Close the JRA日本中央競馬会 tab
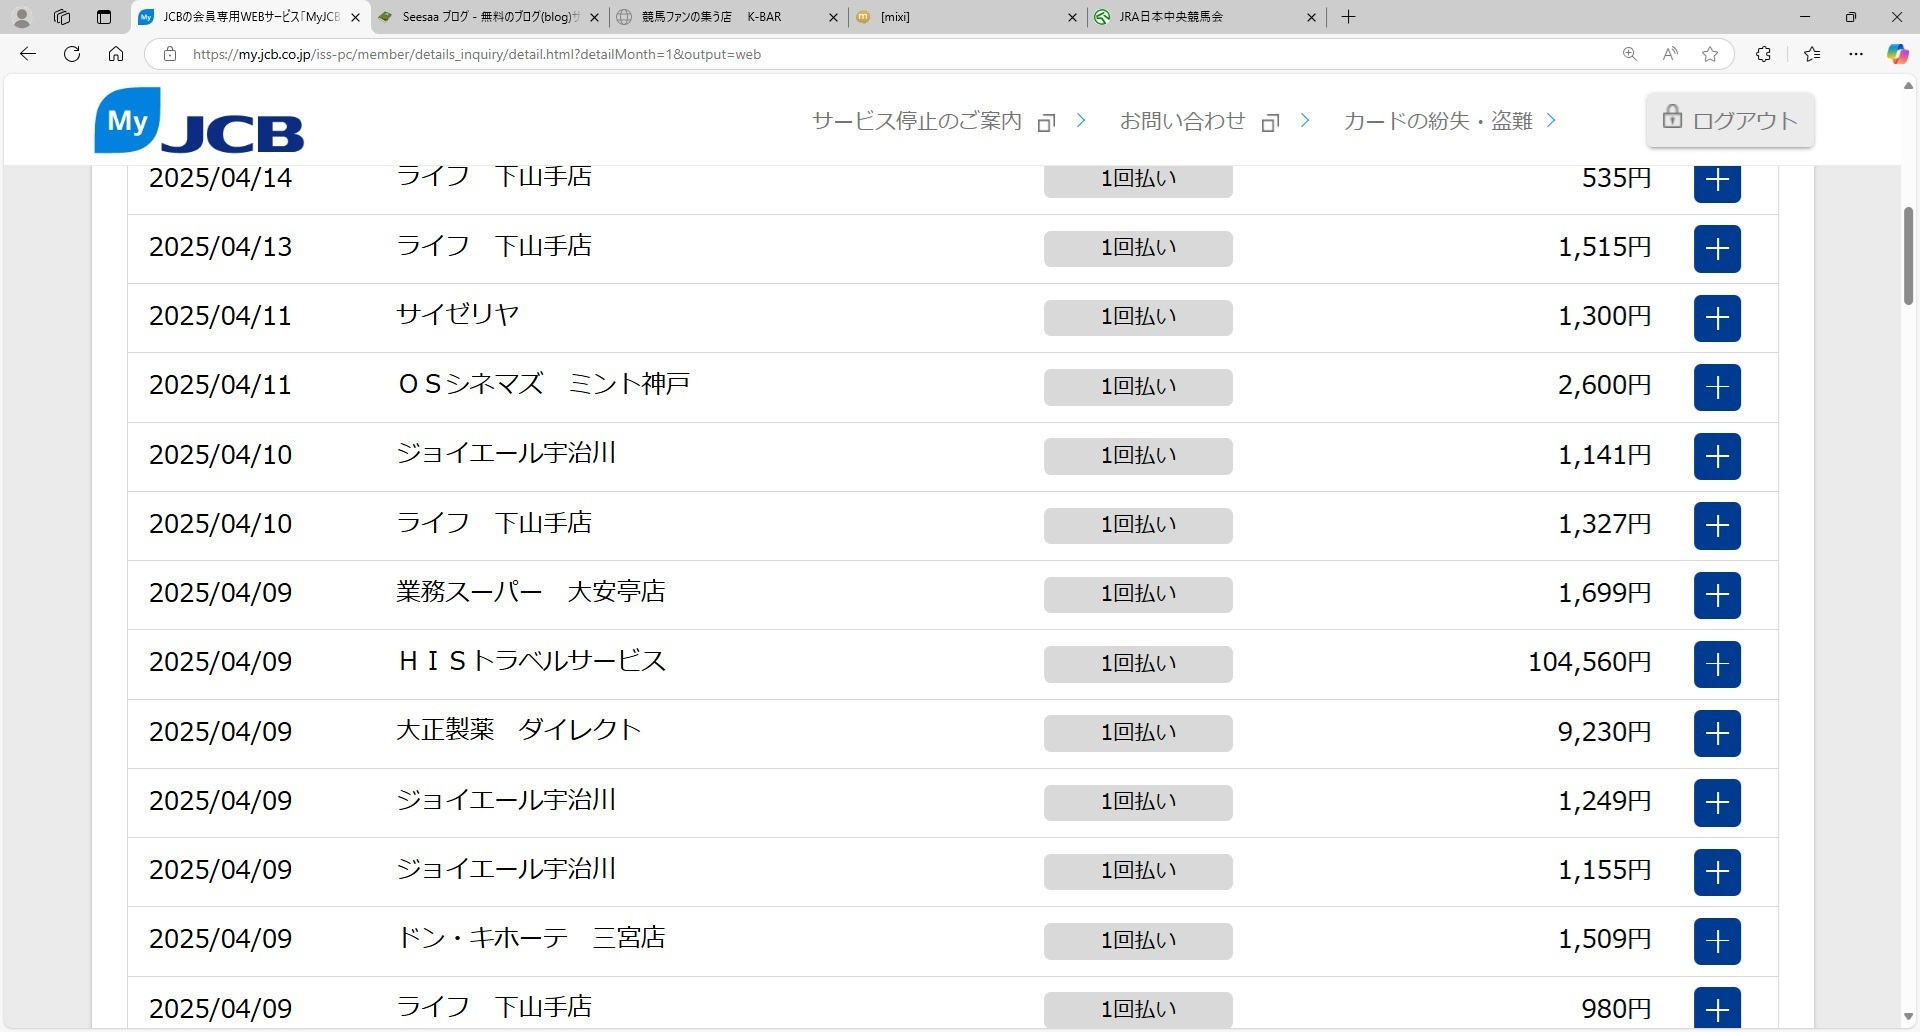The width and height of the screenshot is (1920, 1032). point(1311,17)
